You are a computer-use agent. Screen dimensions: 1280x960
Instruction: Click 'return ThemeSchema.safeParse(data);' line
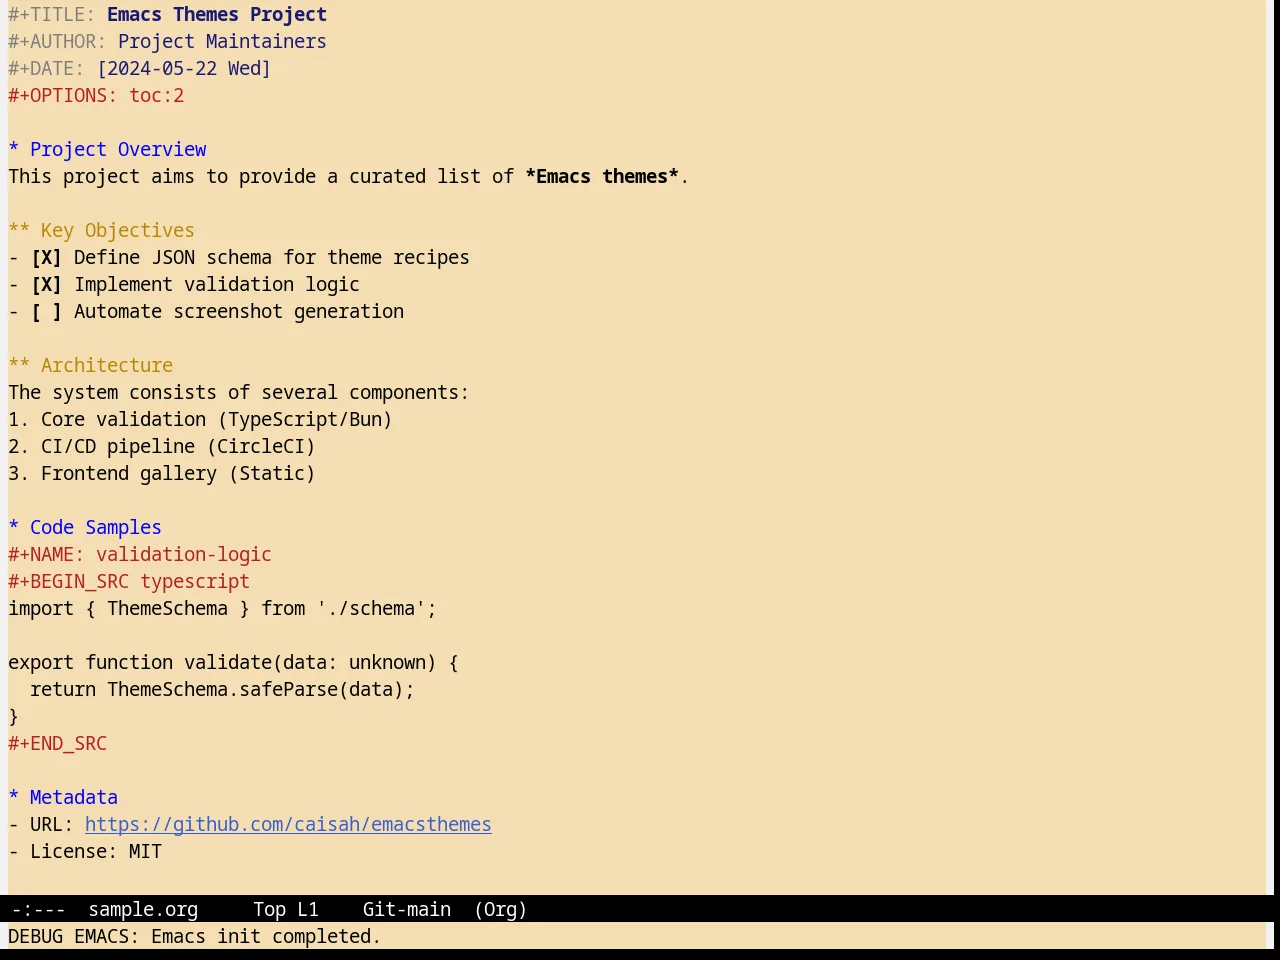[x=222, y=690]
